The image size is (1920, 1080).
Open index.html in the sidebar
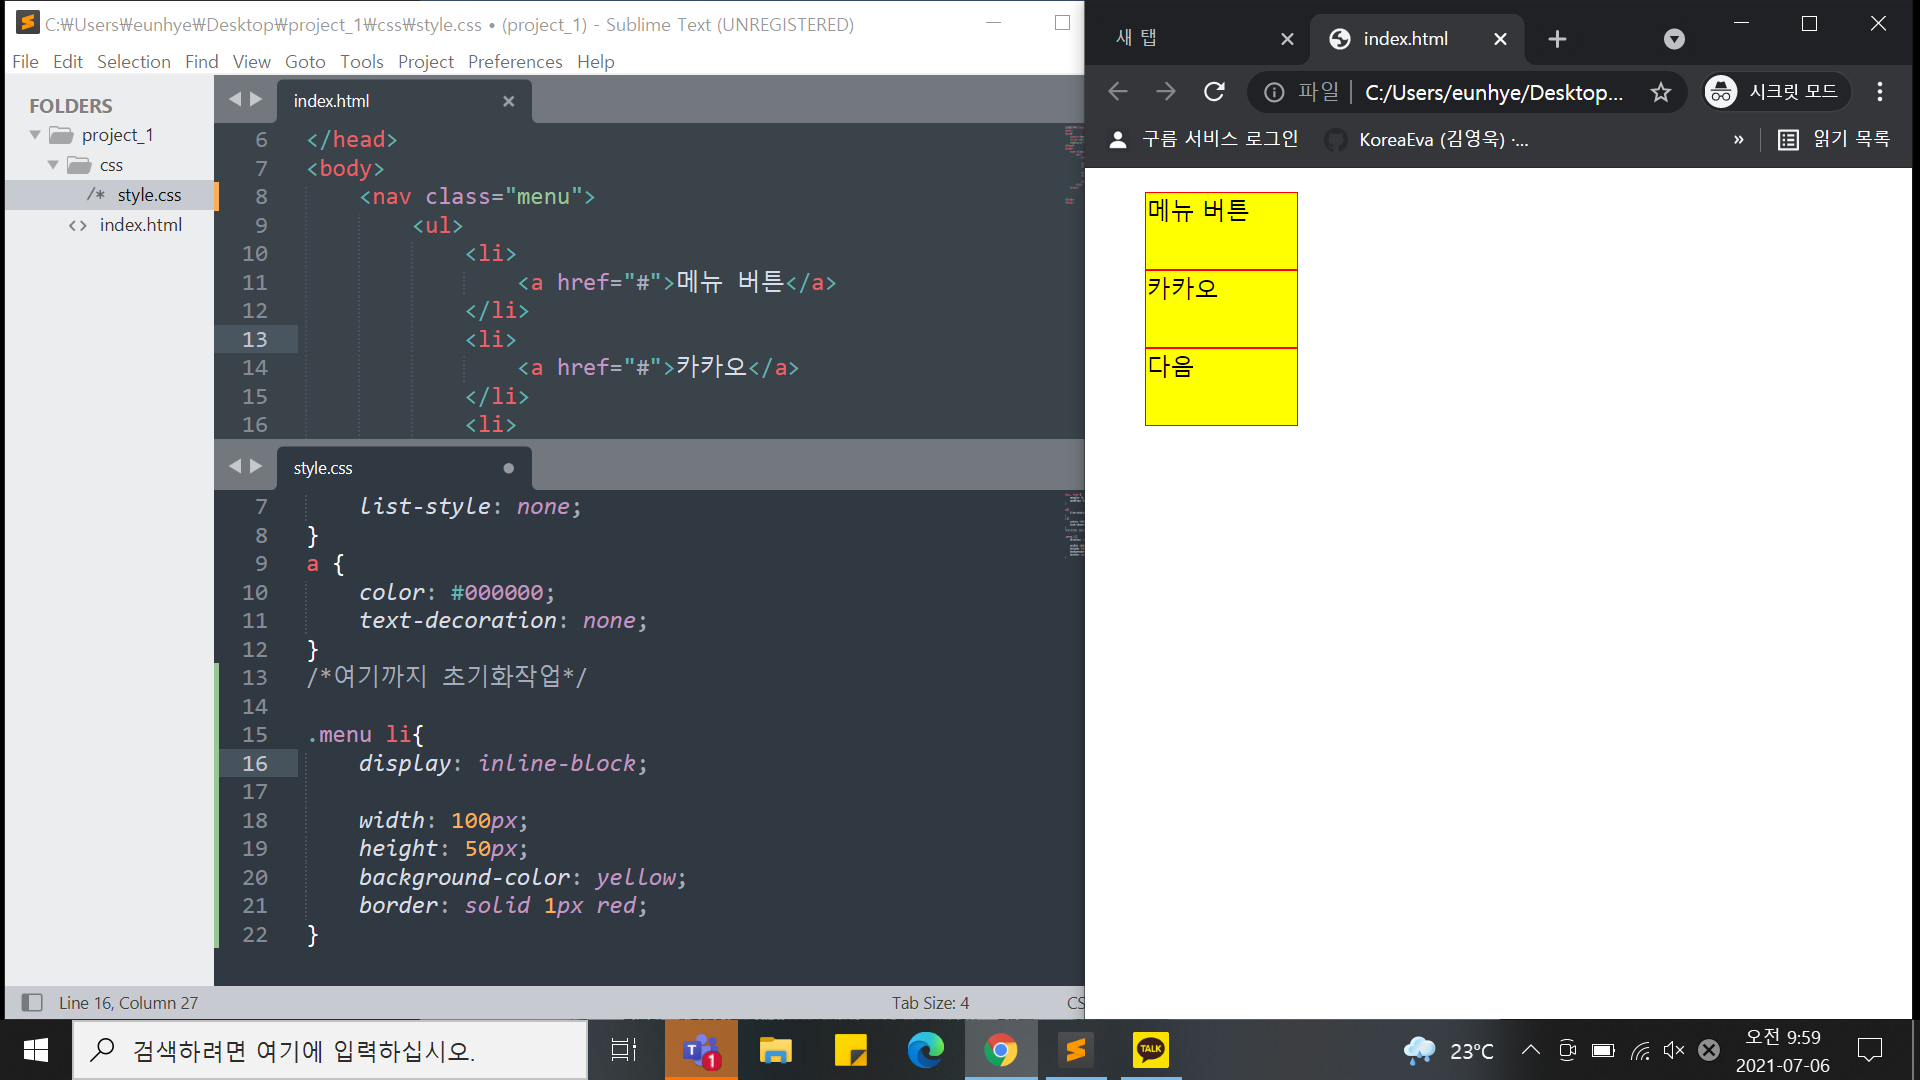pos(140,225)
